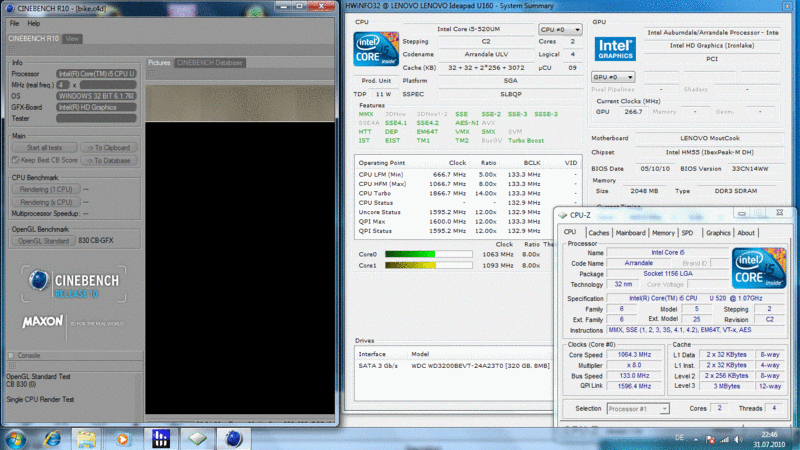Image resolution: width=800 pixels, height=450 pixels.
Task: Click the Action Center flag tray icon
Action: 710,439
